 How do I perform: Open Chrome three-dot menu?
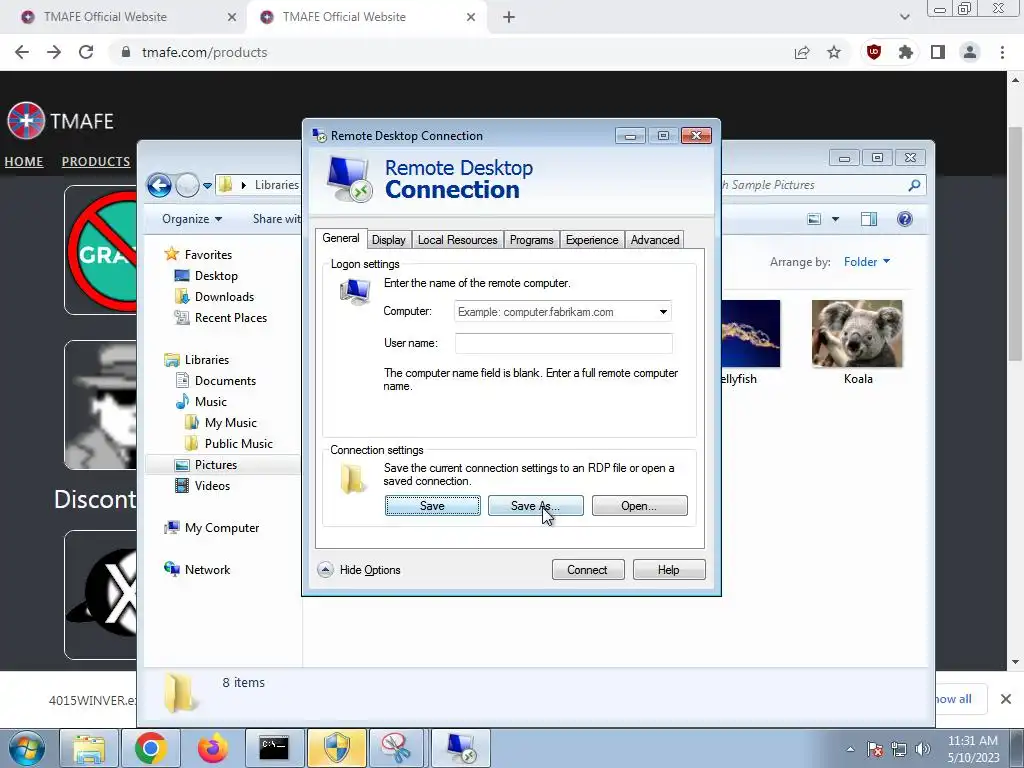(1002, 52)
